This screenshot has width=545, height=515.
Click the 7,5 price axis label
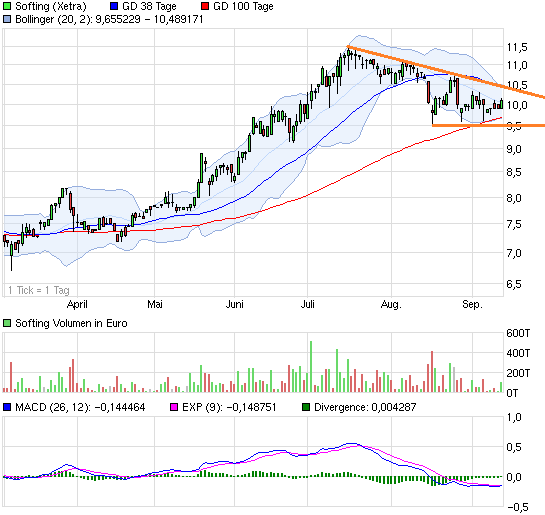514,224
